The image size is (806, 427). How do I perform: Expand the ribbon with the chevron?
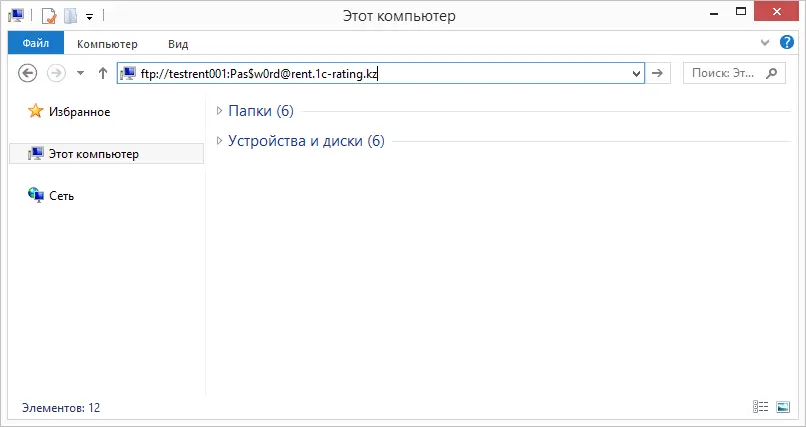click(x=765, y=43)
